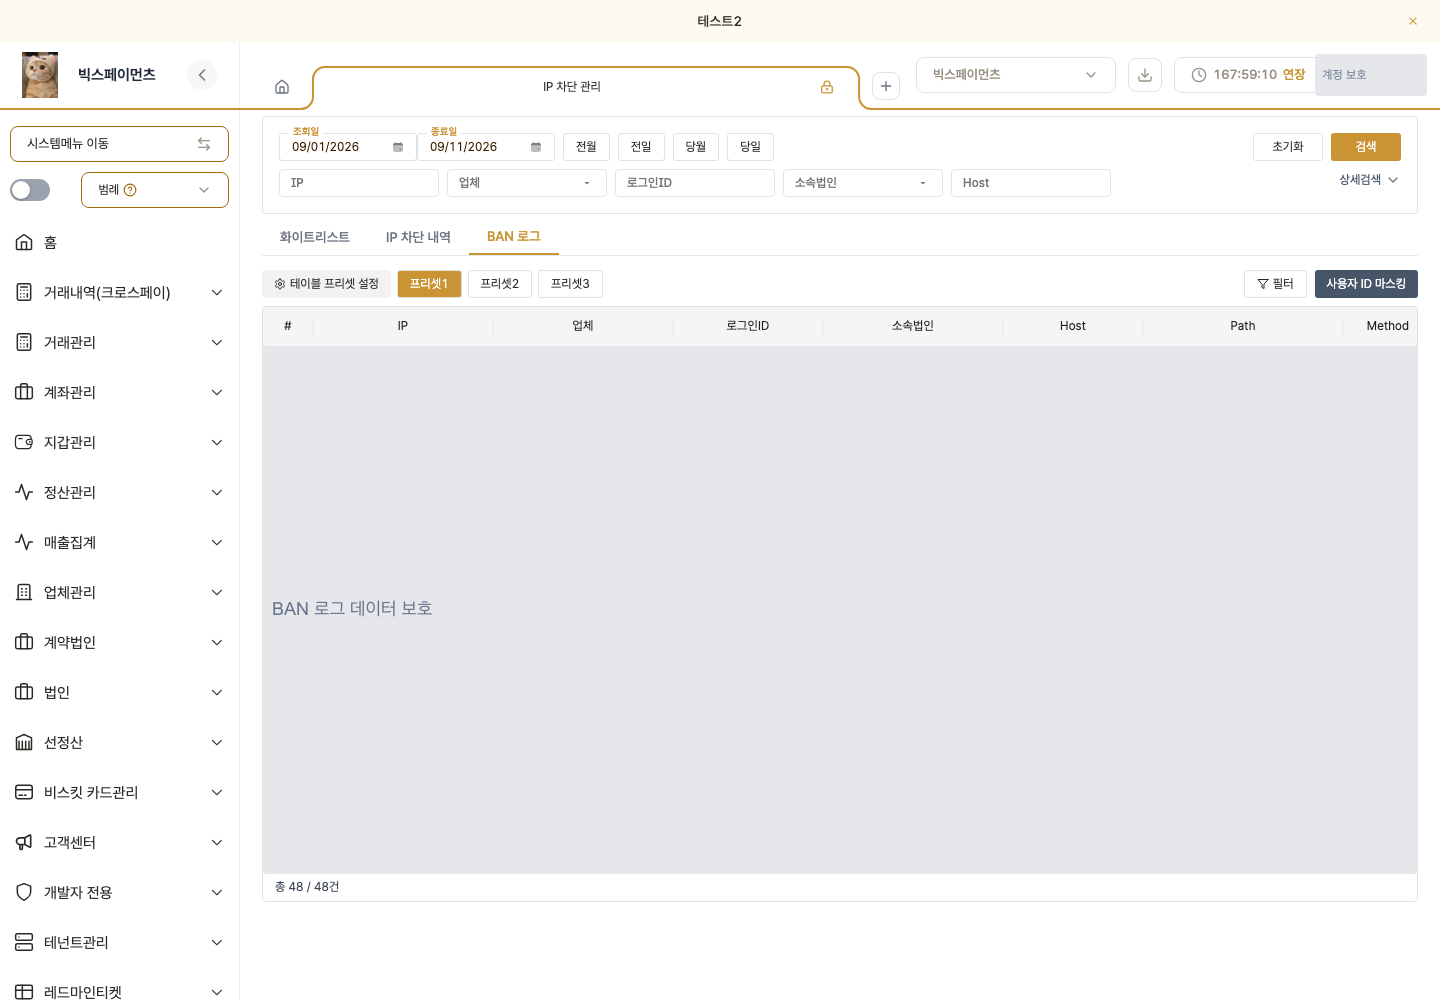Toggle the switch beside 범례 dropdown

click(x=30, y=190)
